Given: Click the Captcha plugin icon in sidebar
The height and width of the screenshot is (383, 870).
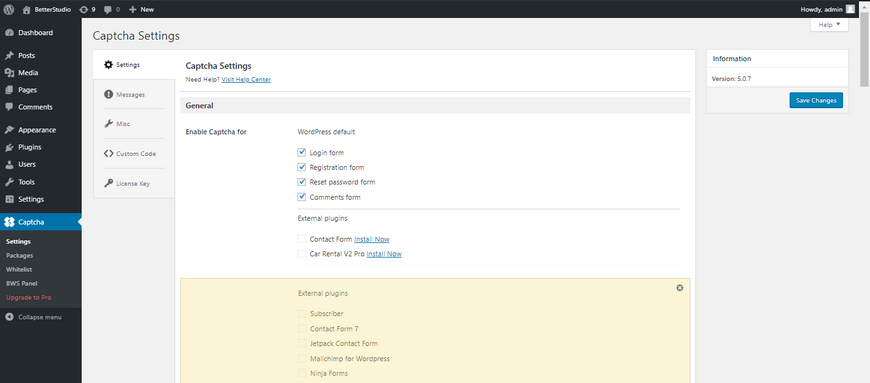Looking at the screenshot, I should (x=9, y=222).
